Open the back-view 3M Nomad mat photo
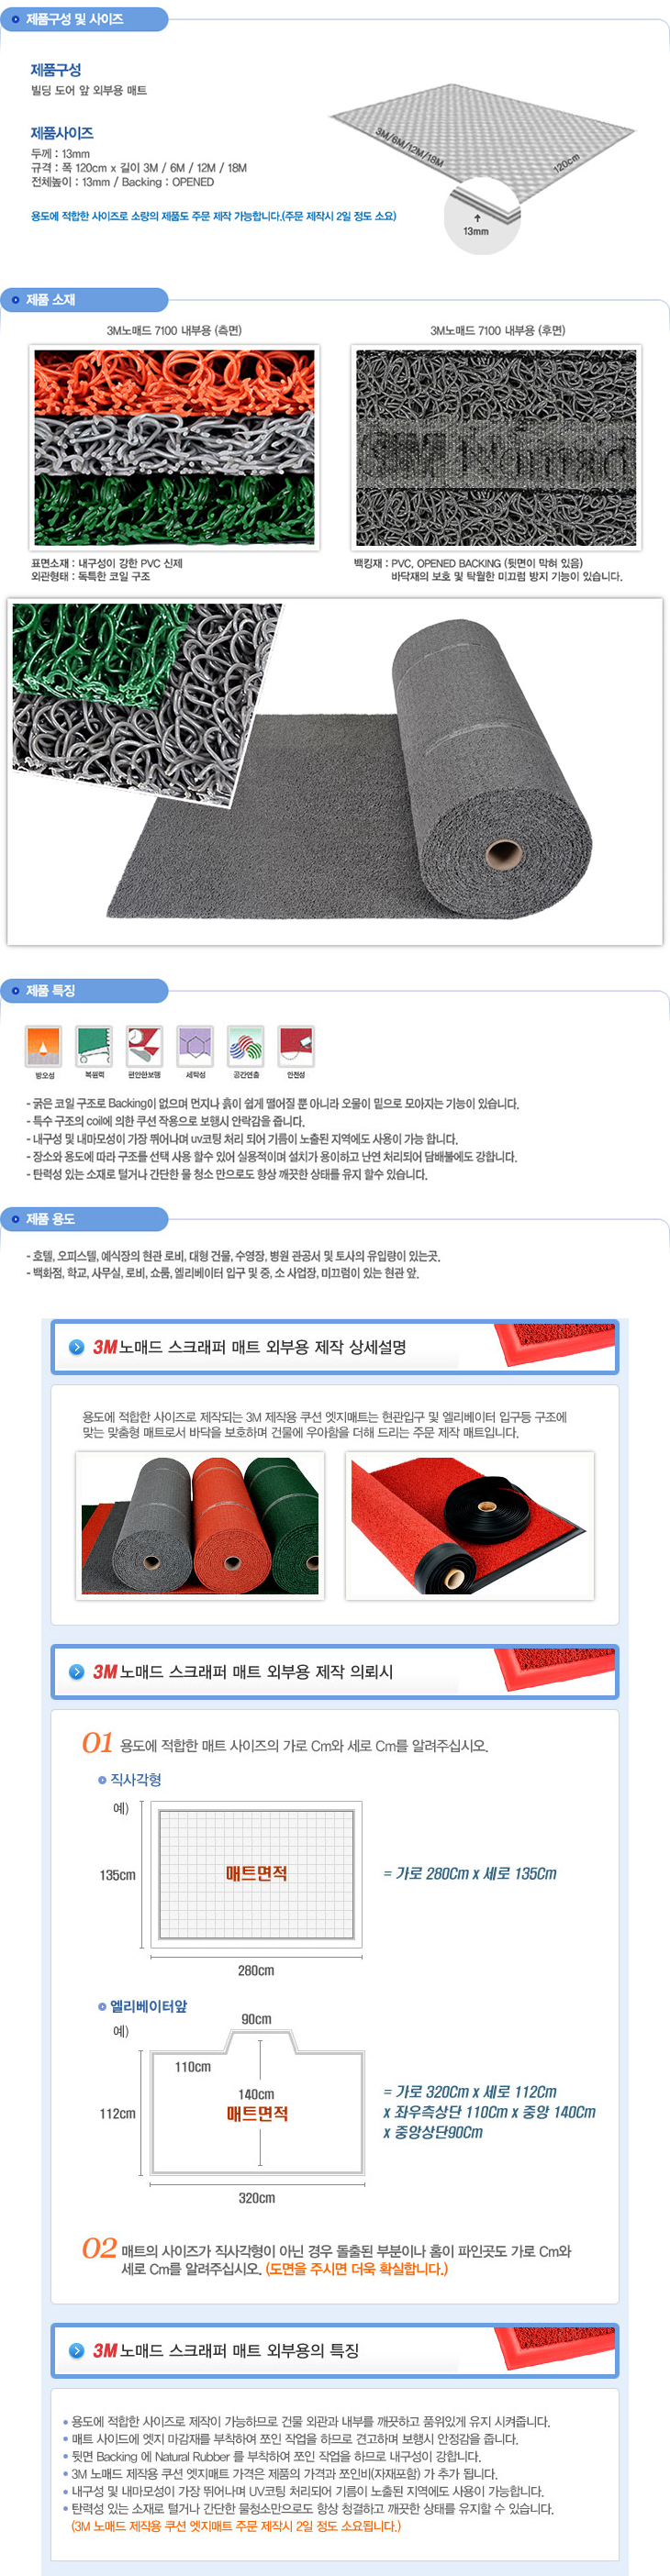This screenshot has height=2576, width=670. point(496,447)
